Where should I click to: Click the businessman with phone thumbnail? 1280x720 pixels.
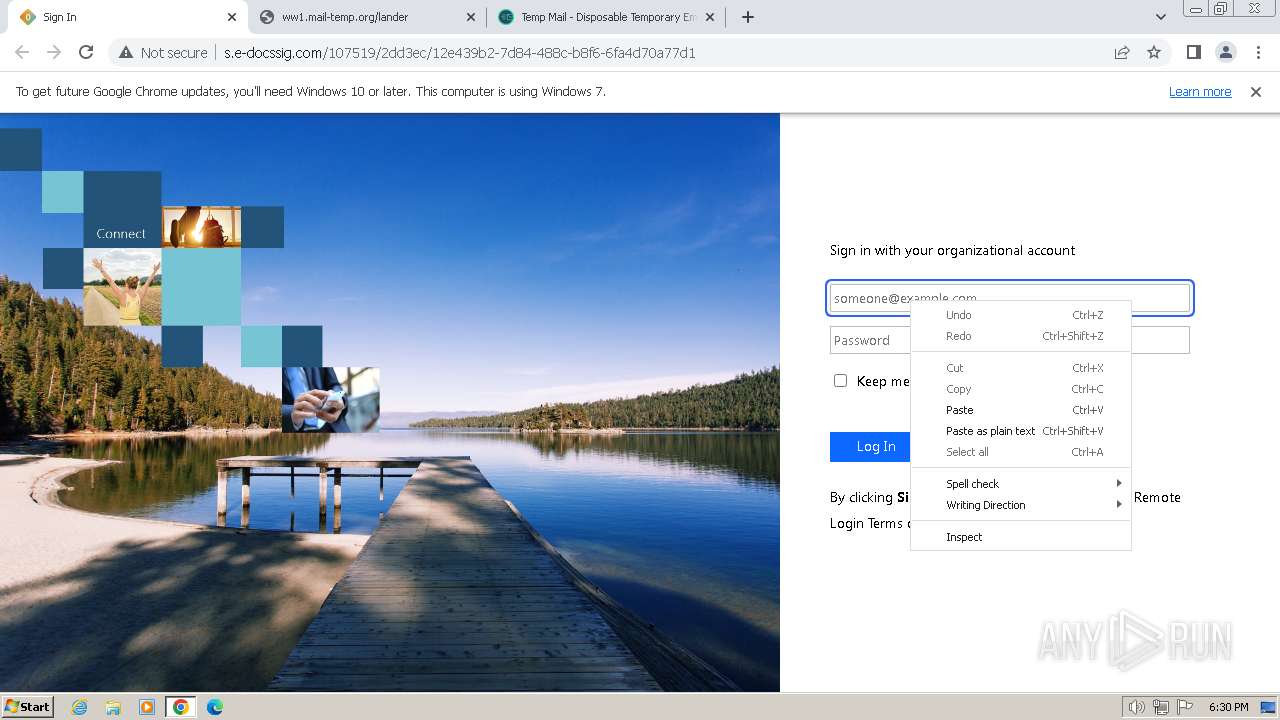point(330,400)
